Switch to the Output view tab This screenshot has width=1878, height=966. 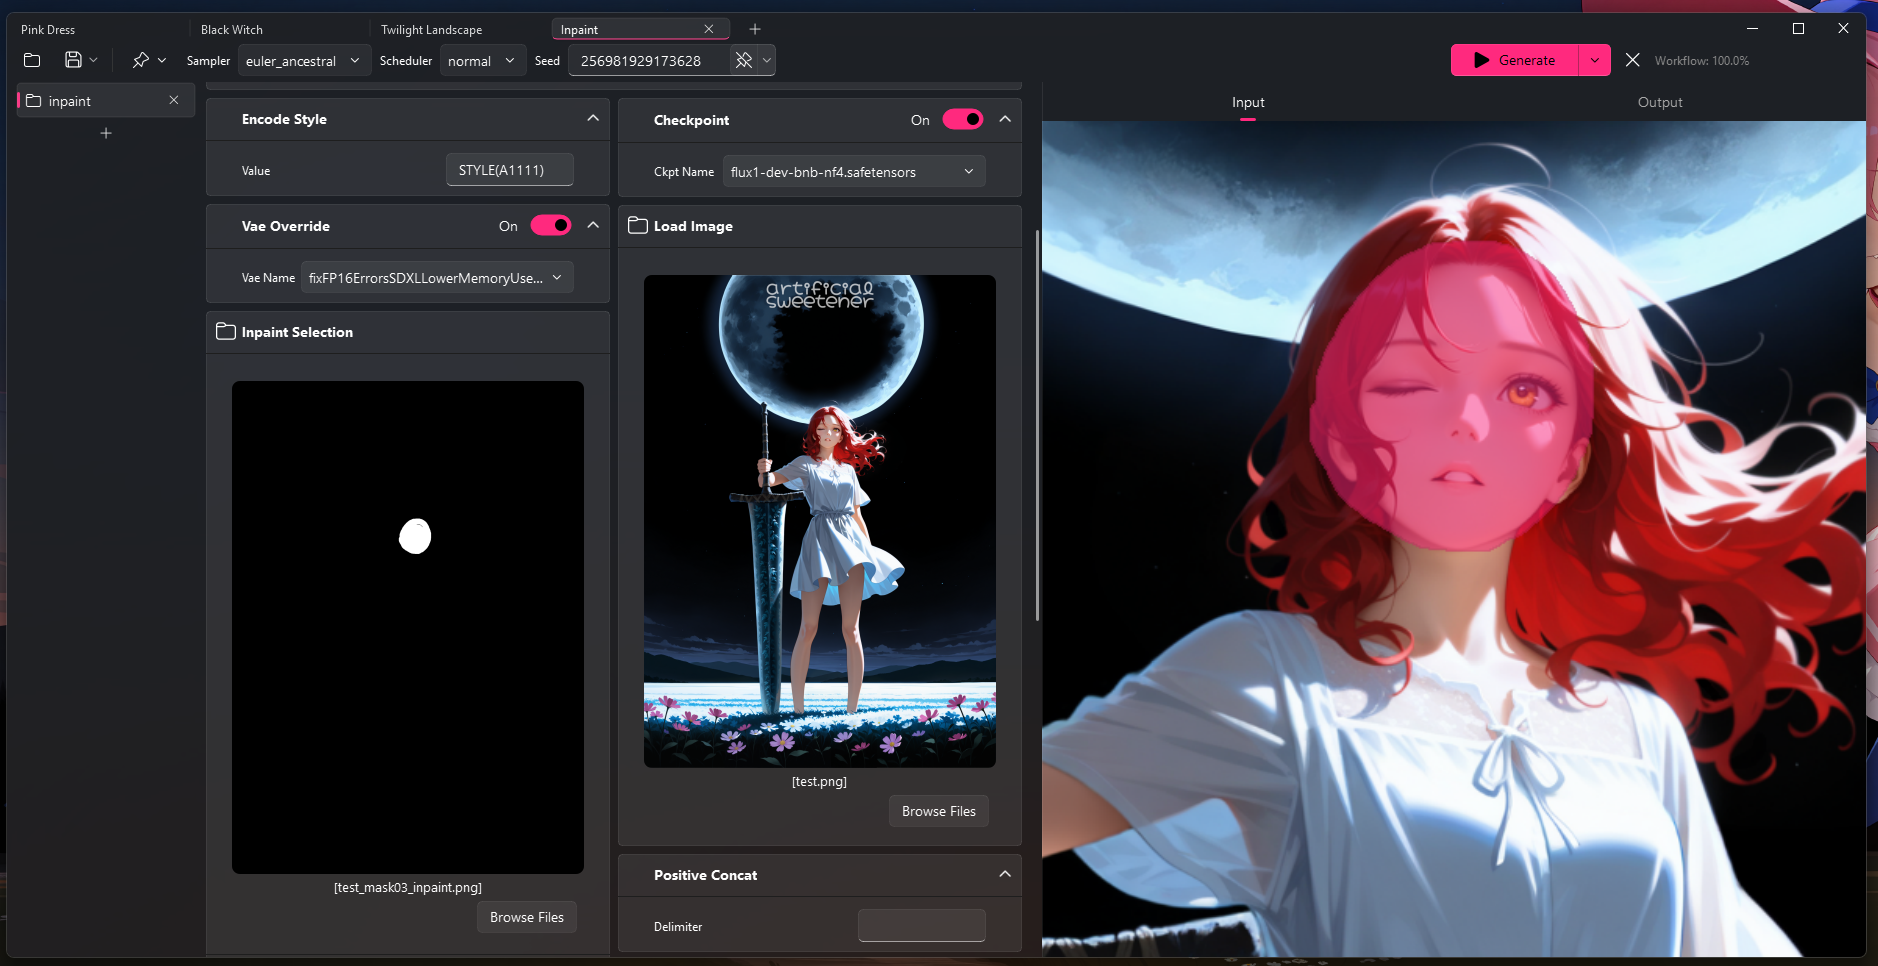pos(1660,102)
